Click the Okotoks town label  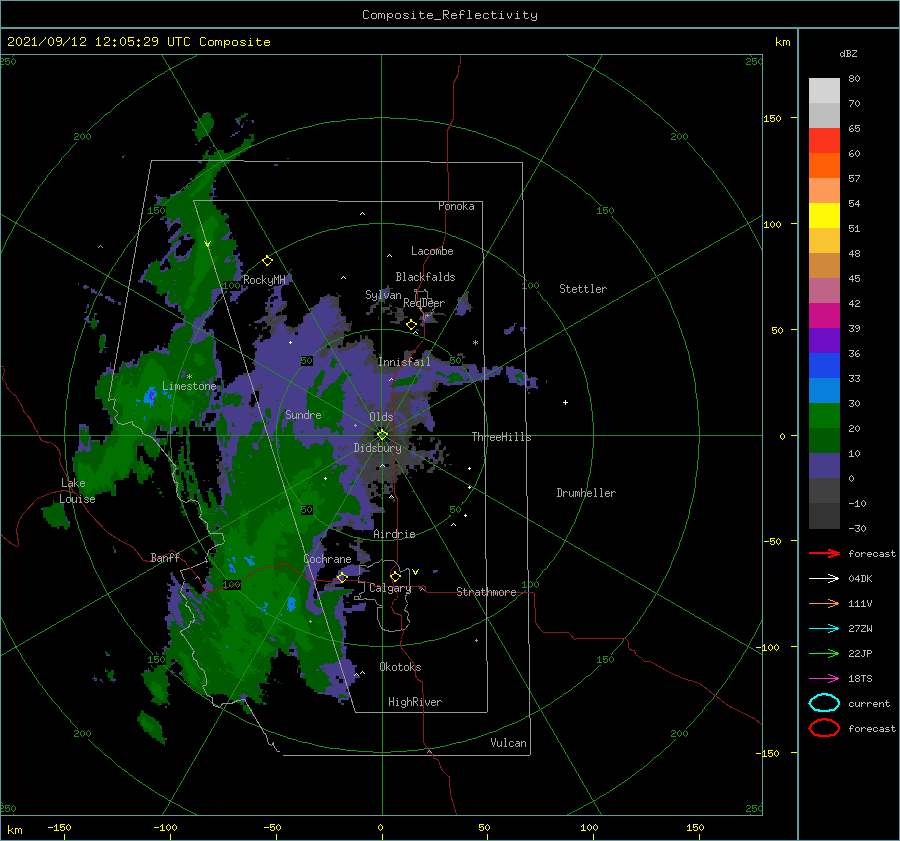[400, 667]
